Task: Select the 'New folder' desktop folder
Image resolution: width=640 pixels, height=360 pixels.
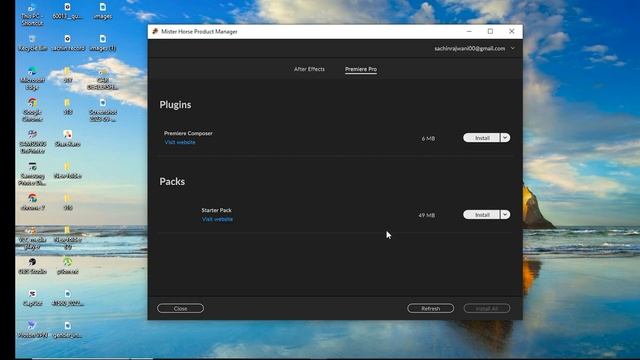Action: [68, 170]
